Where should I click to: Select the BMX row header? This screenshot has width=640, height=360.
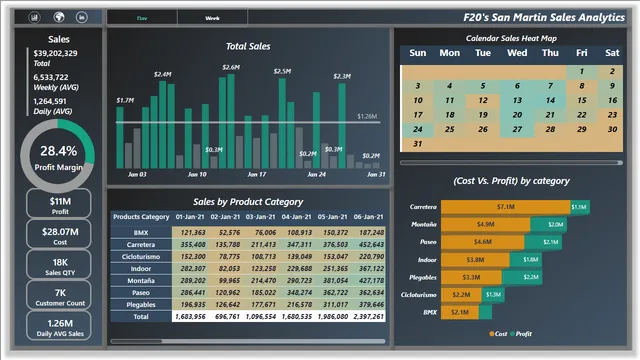click(x=141, y=233)
